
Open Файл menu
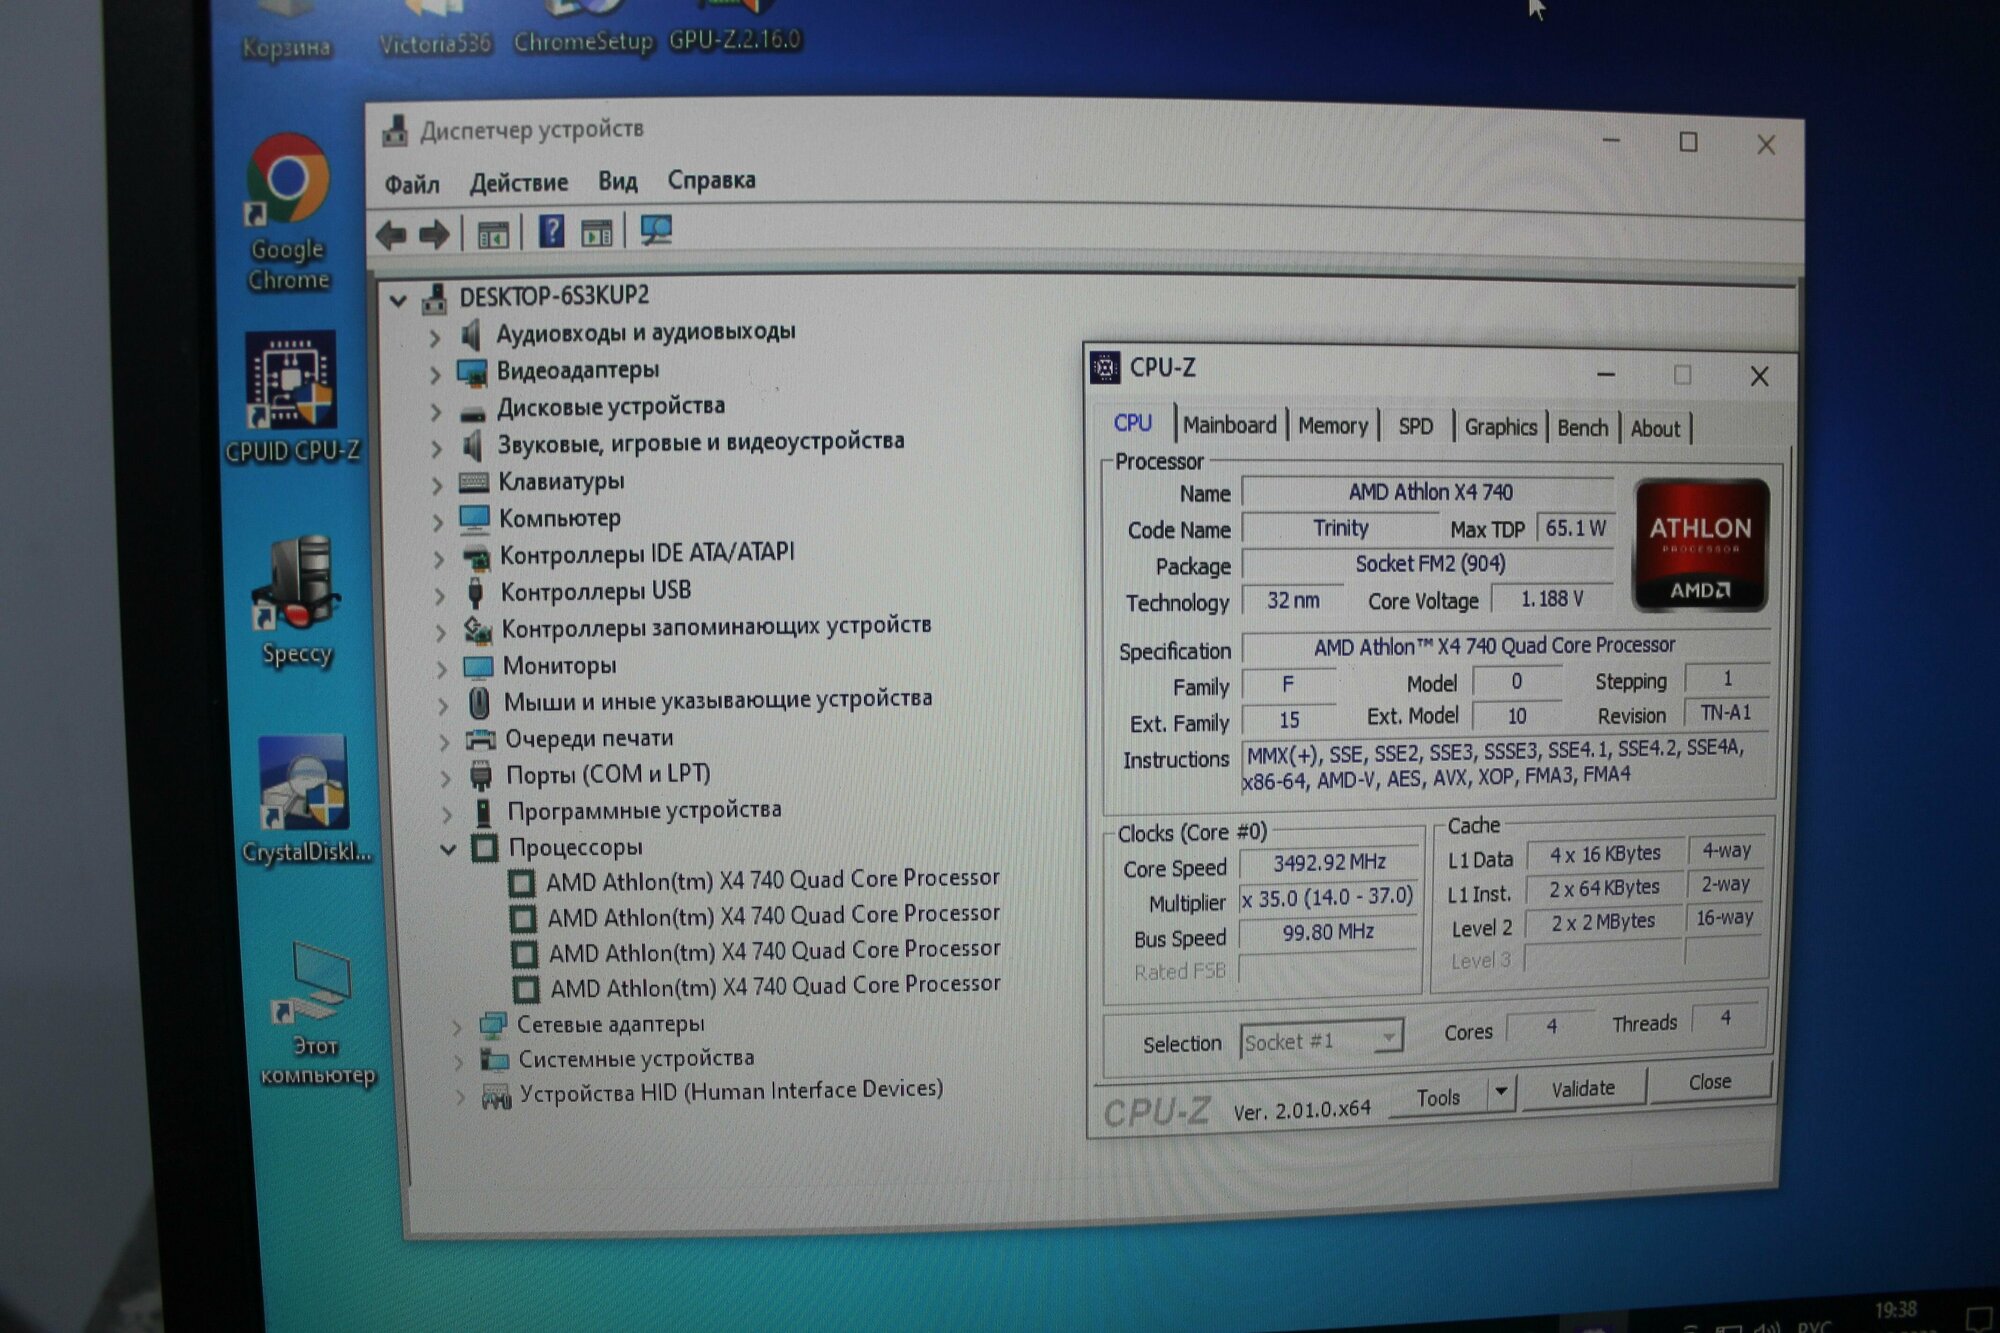(x=412, y=184)
